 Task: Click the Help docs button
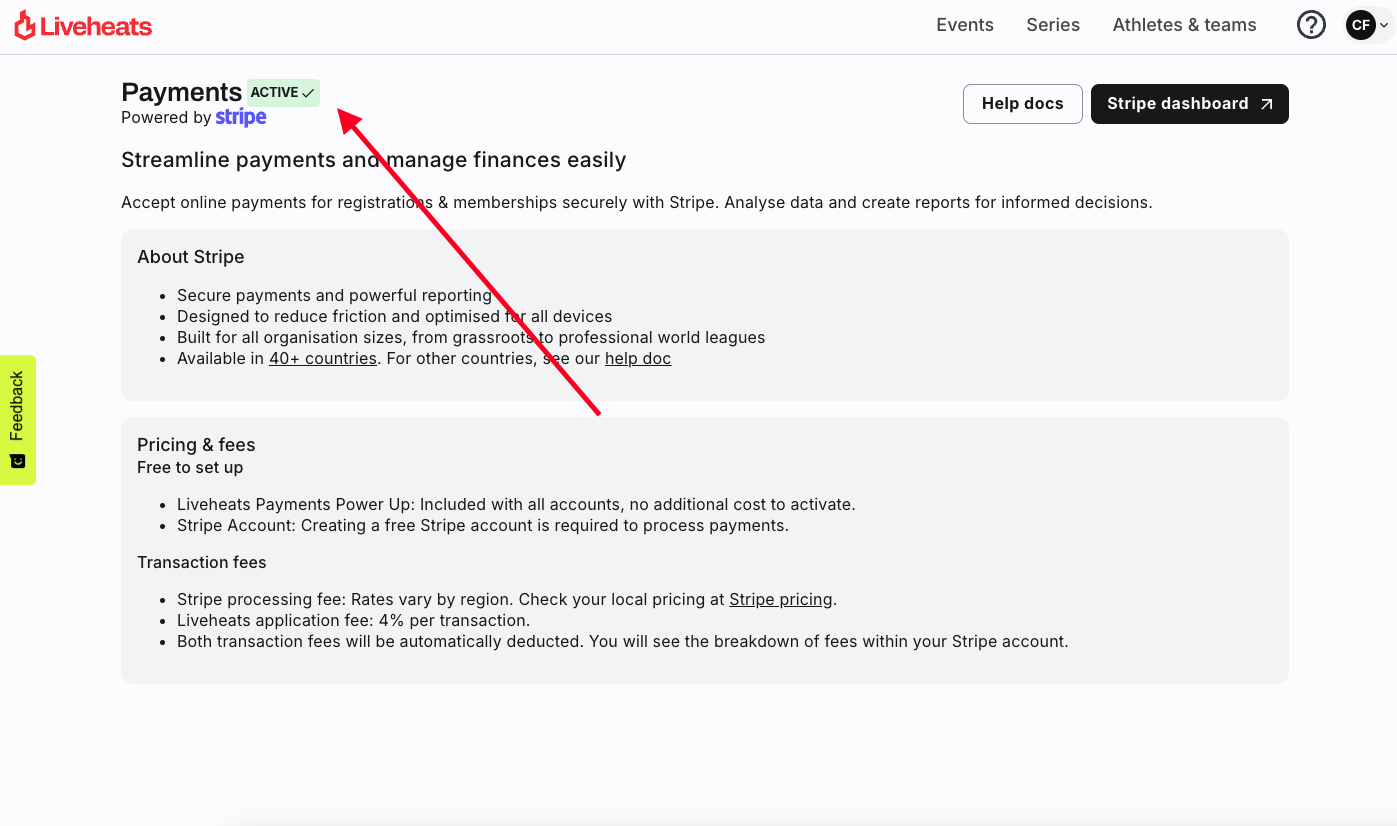[1023, 104]
